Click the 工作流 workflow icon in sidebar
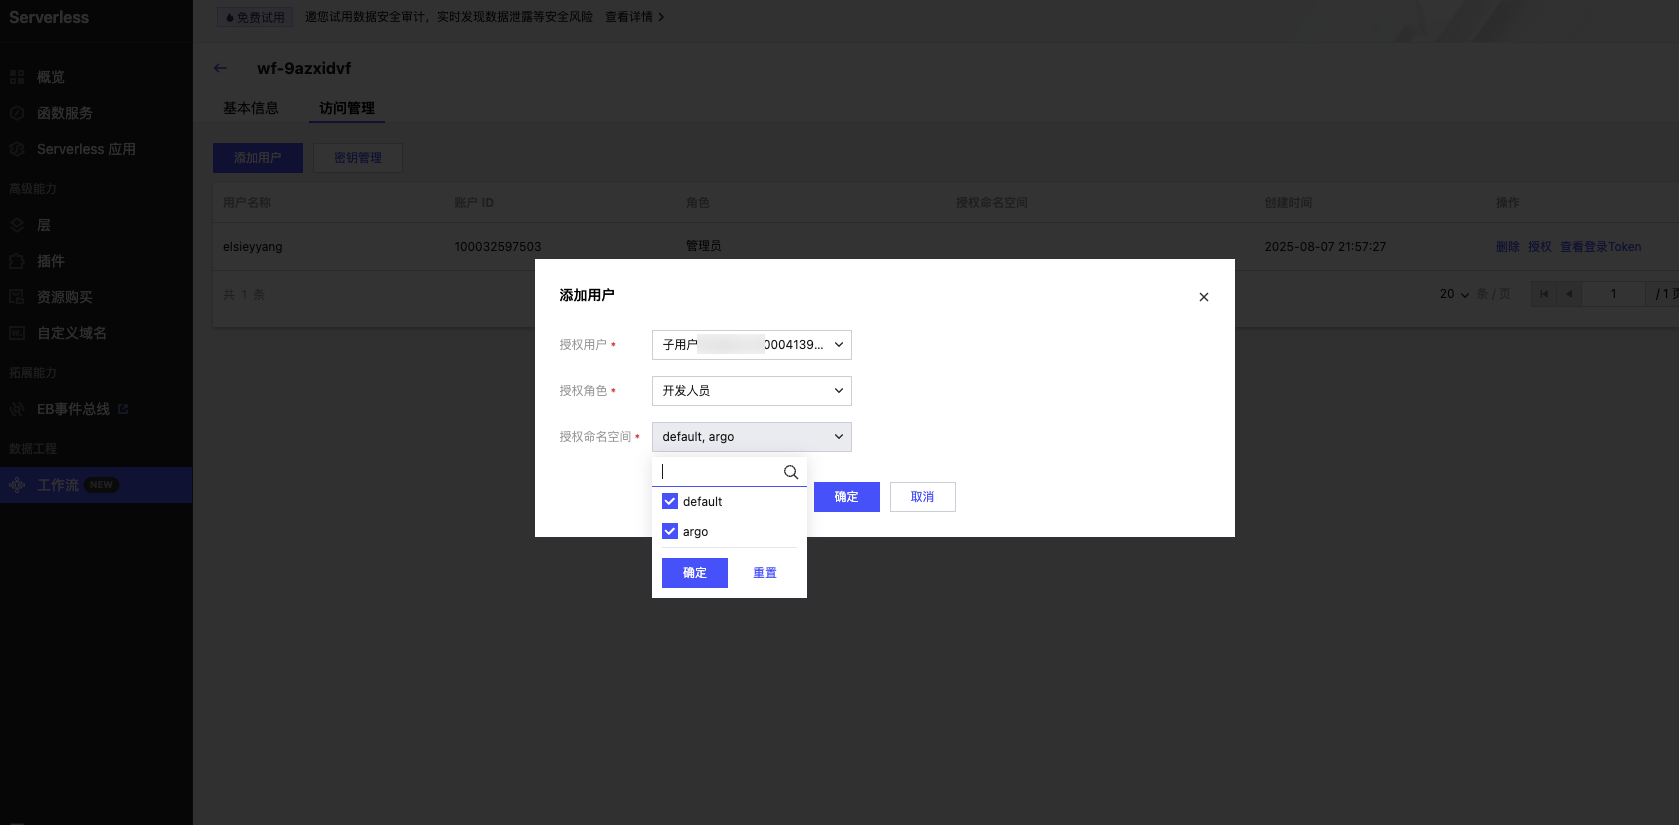 pos(17,485)
